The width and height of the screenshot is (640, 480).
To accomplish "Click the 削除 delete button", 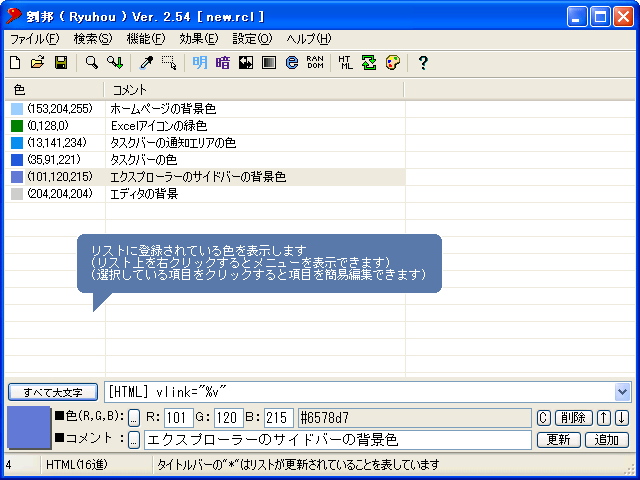I will click(573, 418).
